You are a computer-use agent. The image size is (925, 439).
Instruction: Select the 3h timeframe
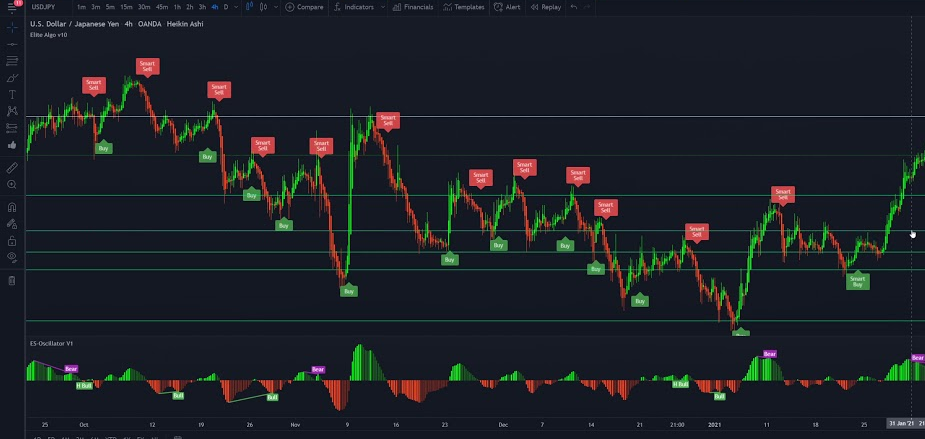point(202,7)
